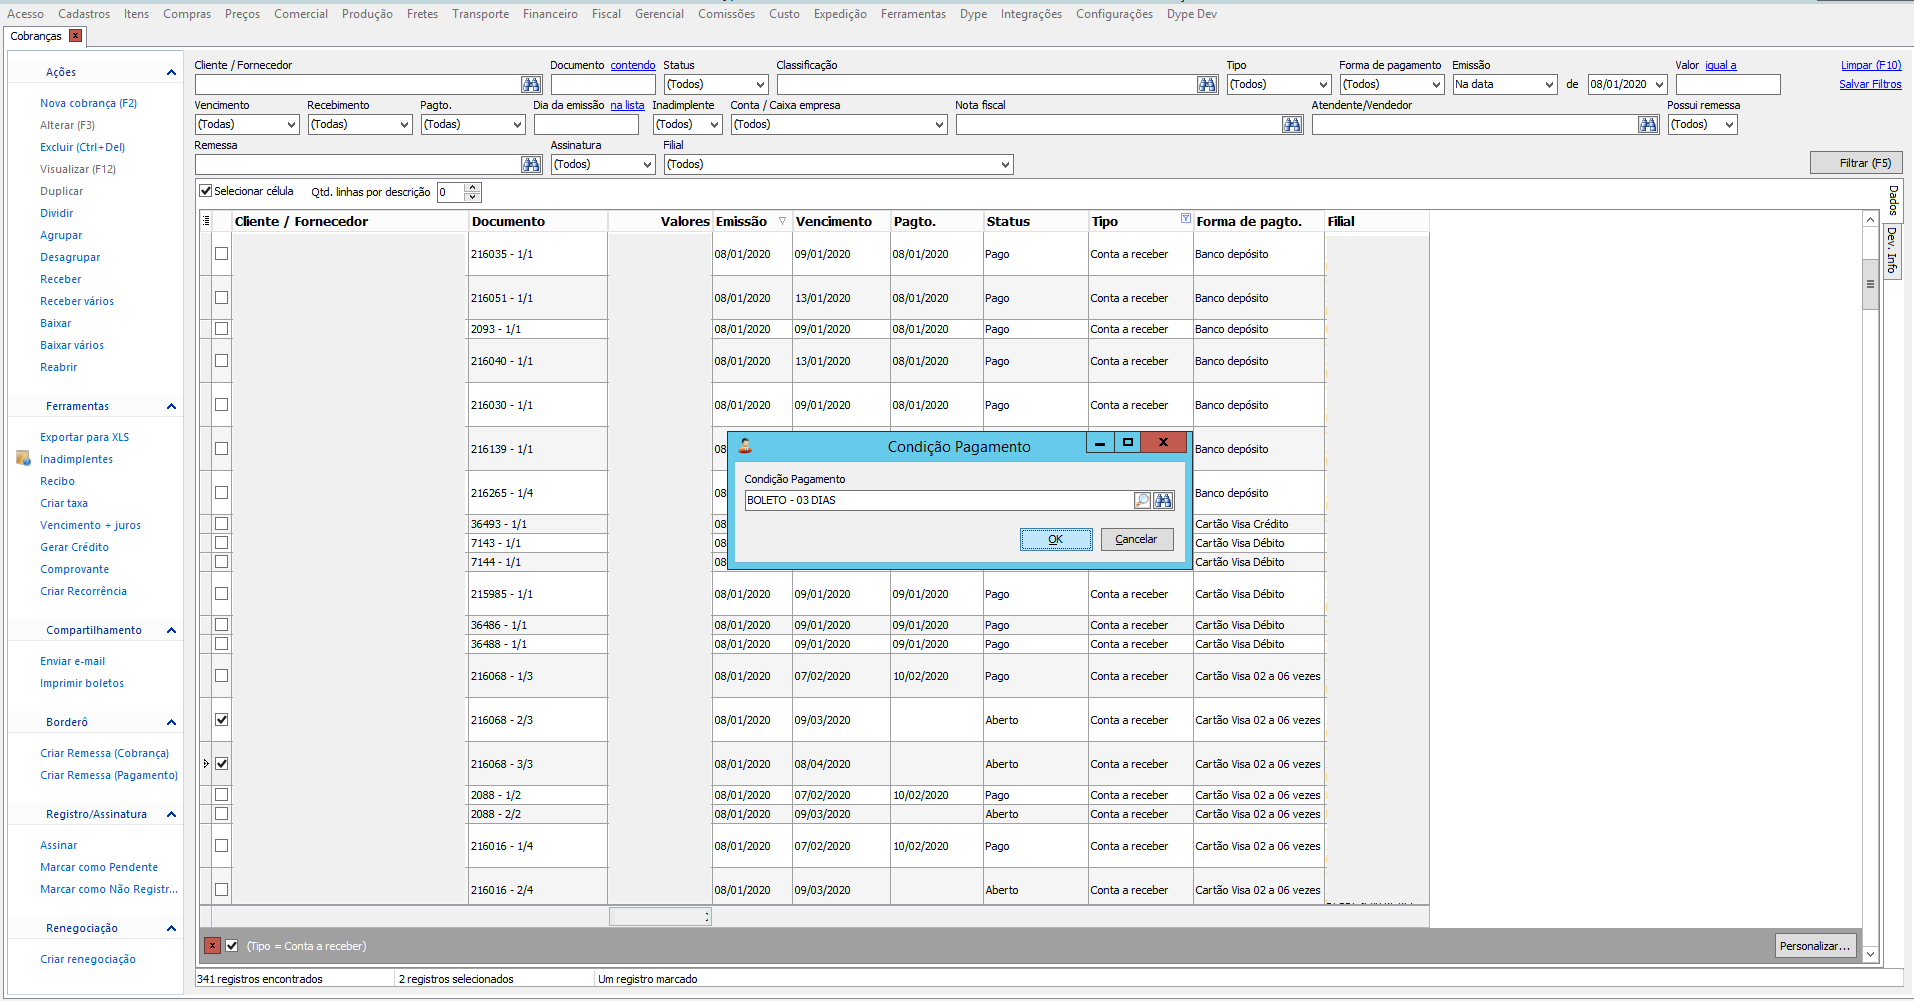This screenshot has width=1914, height=1001.
Task: Click Cancelar in Condição Pagamento dialog
Action: point(1137,539)
